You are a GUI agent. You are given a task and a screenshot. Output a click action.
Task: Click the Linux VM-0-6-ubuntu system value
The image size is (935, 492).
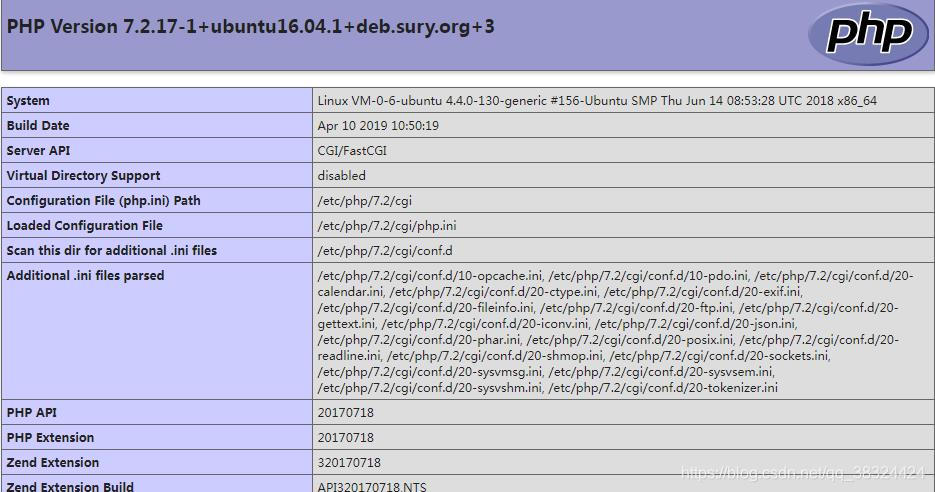click(x=597, y=101)
